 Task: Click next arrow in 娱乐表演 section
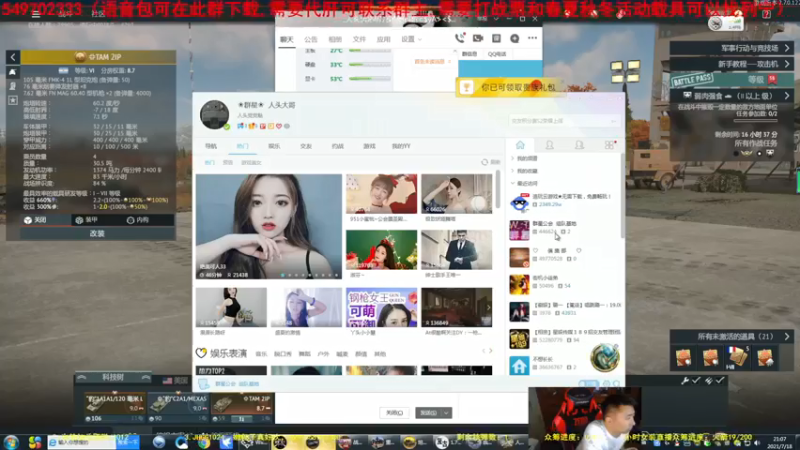[x=490, y=351]
